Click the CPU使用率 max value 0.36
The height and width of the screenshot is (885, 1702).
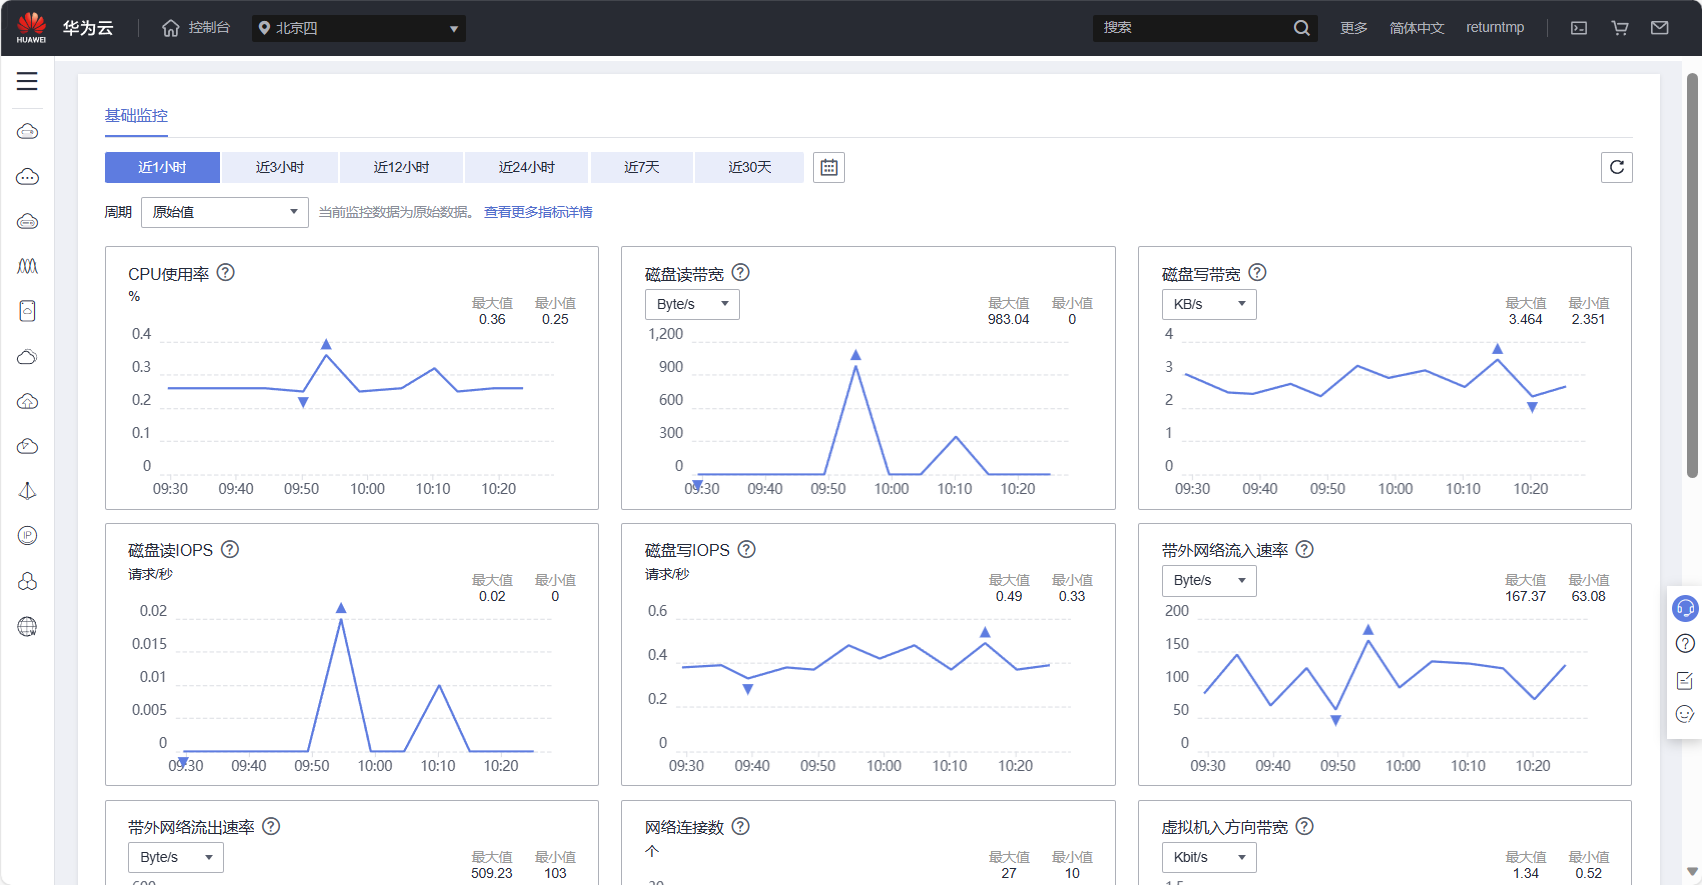tap(492, 320)
